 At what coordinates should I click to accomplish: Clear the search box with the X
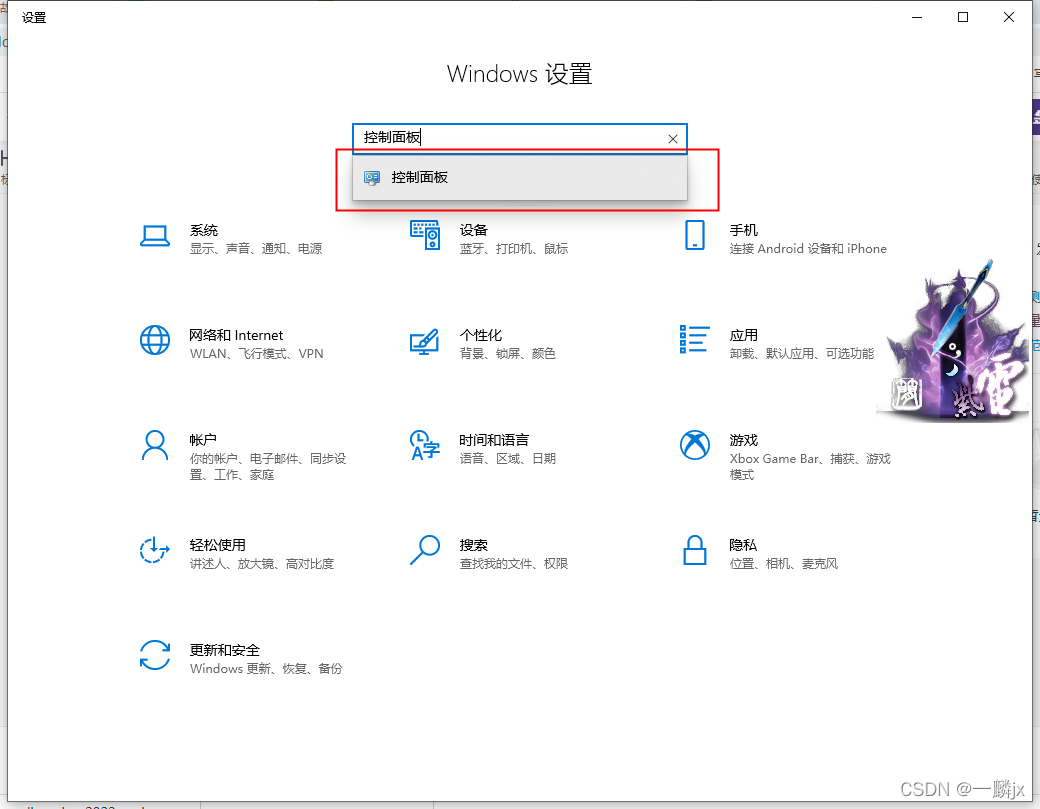click(673, 139)
